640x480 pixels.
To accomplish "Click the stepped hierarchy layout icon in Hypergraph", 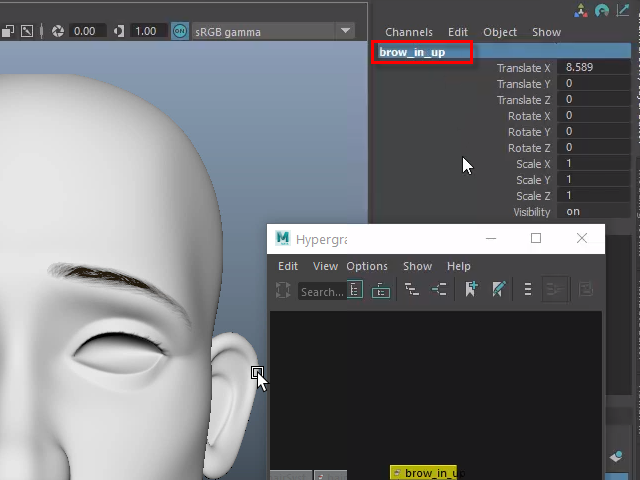I will (x=411, y=289).
